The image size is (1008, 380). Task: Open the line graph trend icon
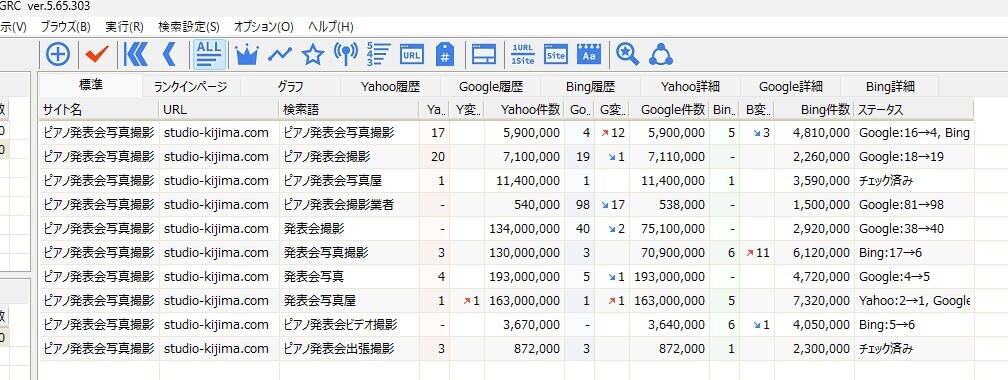[280, 55]
